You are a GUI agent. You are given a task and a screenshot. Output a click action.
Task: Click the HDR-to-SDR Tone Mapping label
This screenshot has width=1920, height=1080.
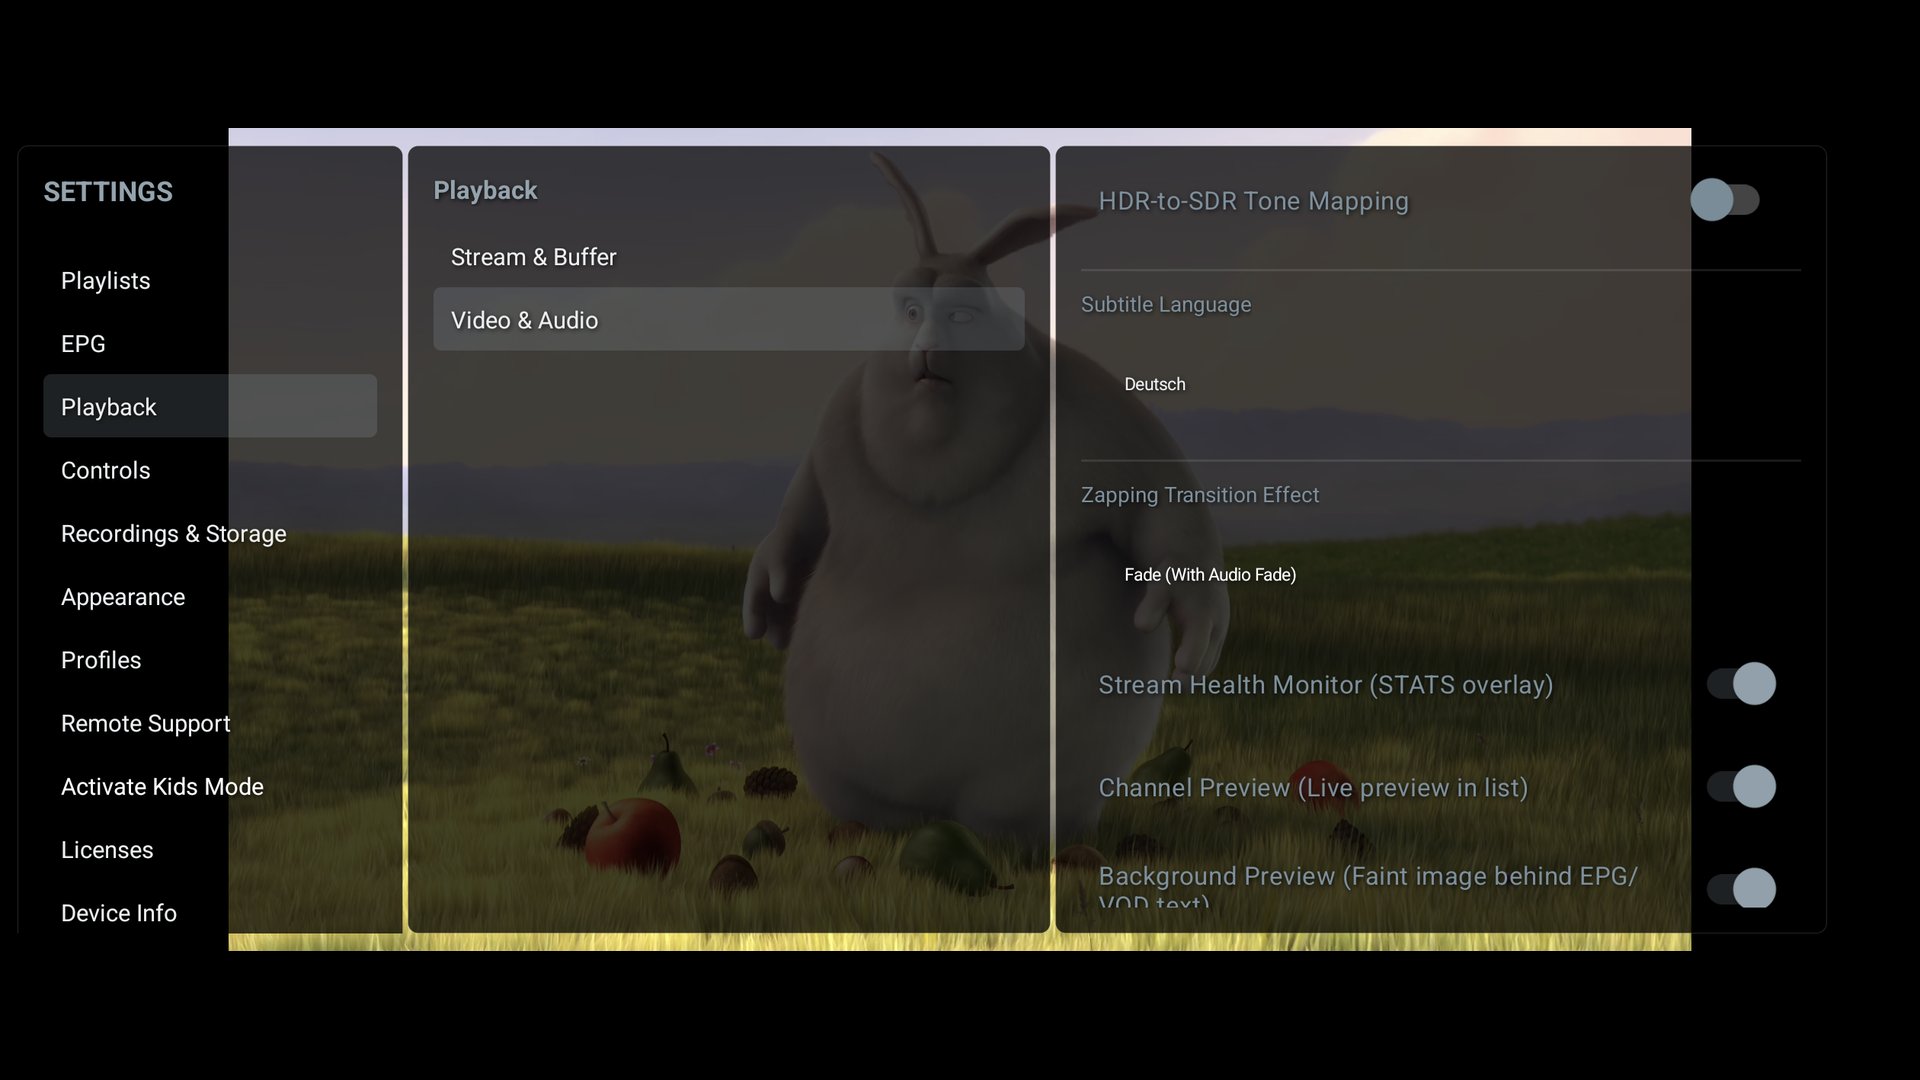pos(1253,201)
